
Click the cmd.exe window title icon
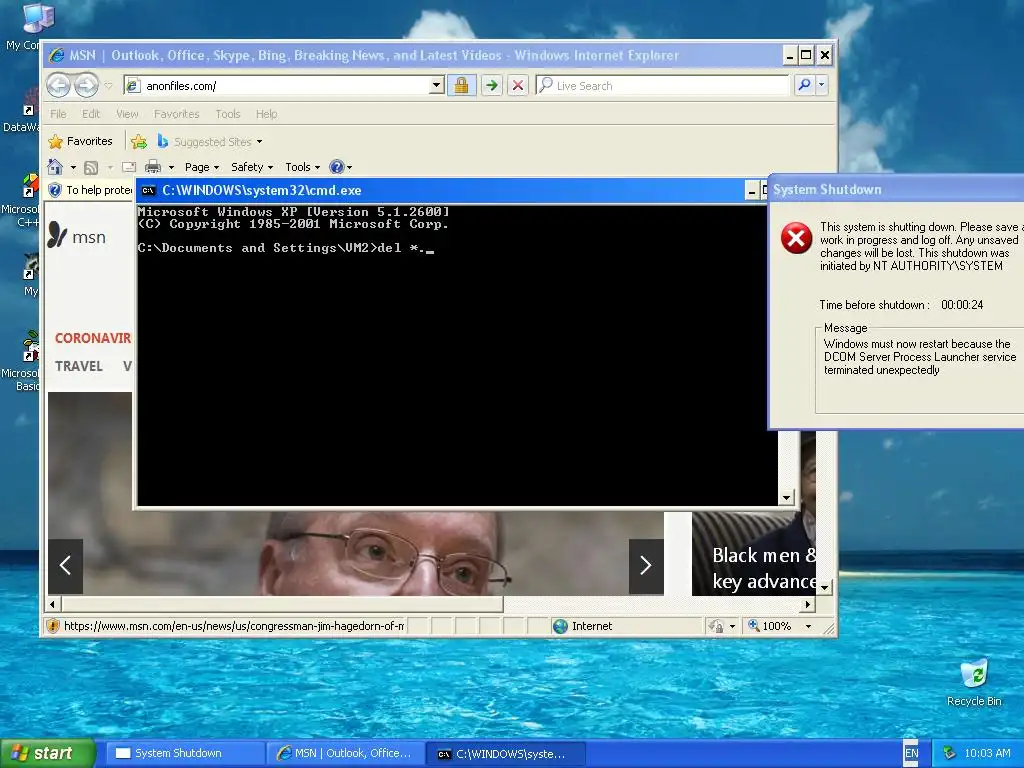pyautogui.click(x=149, y=191)
